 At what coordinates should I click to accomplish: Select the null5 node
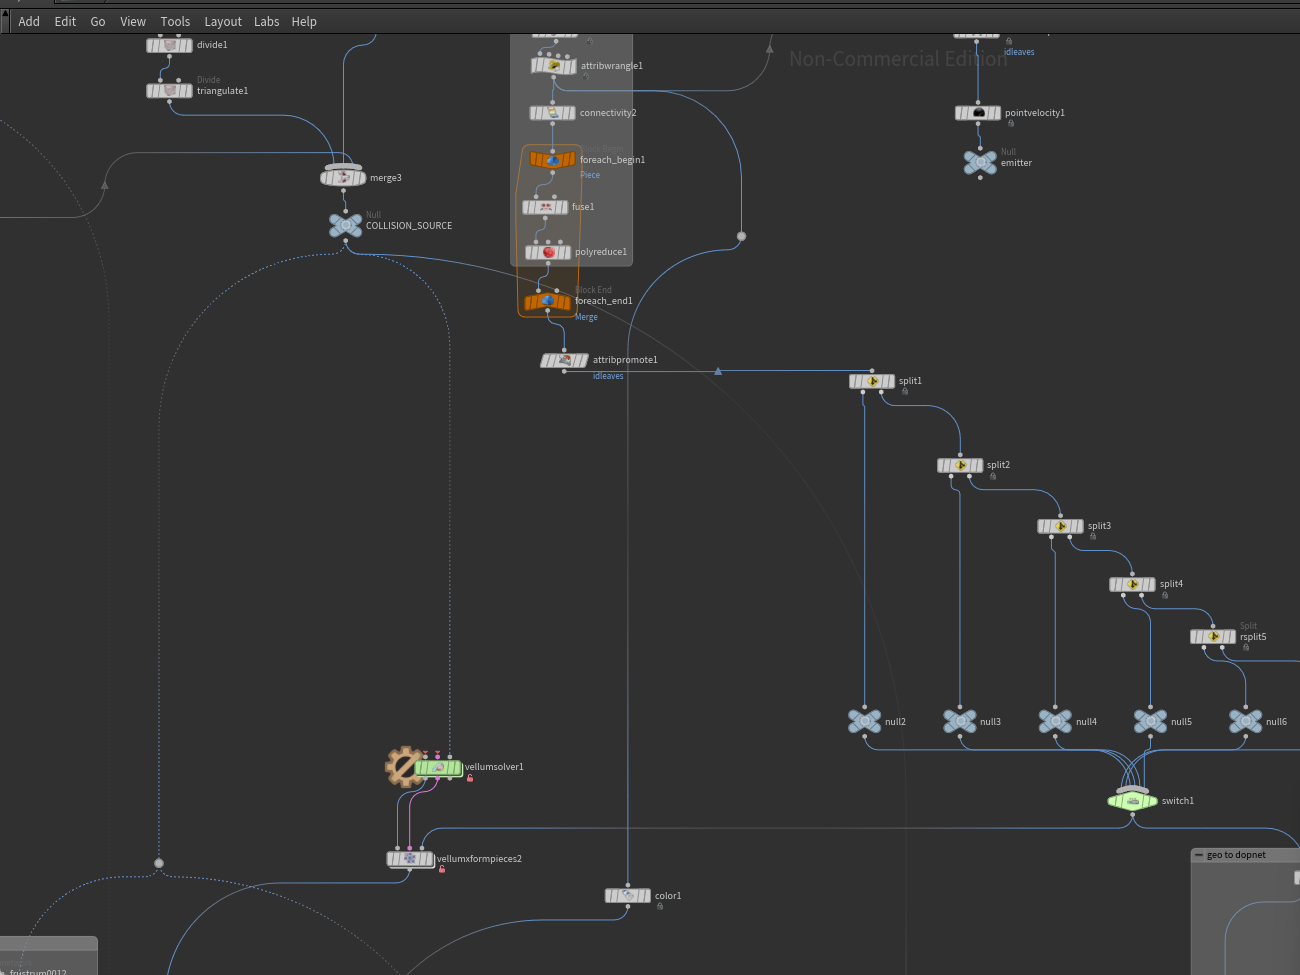point(1151,721)
